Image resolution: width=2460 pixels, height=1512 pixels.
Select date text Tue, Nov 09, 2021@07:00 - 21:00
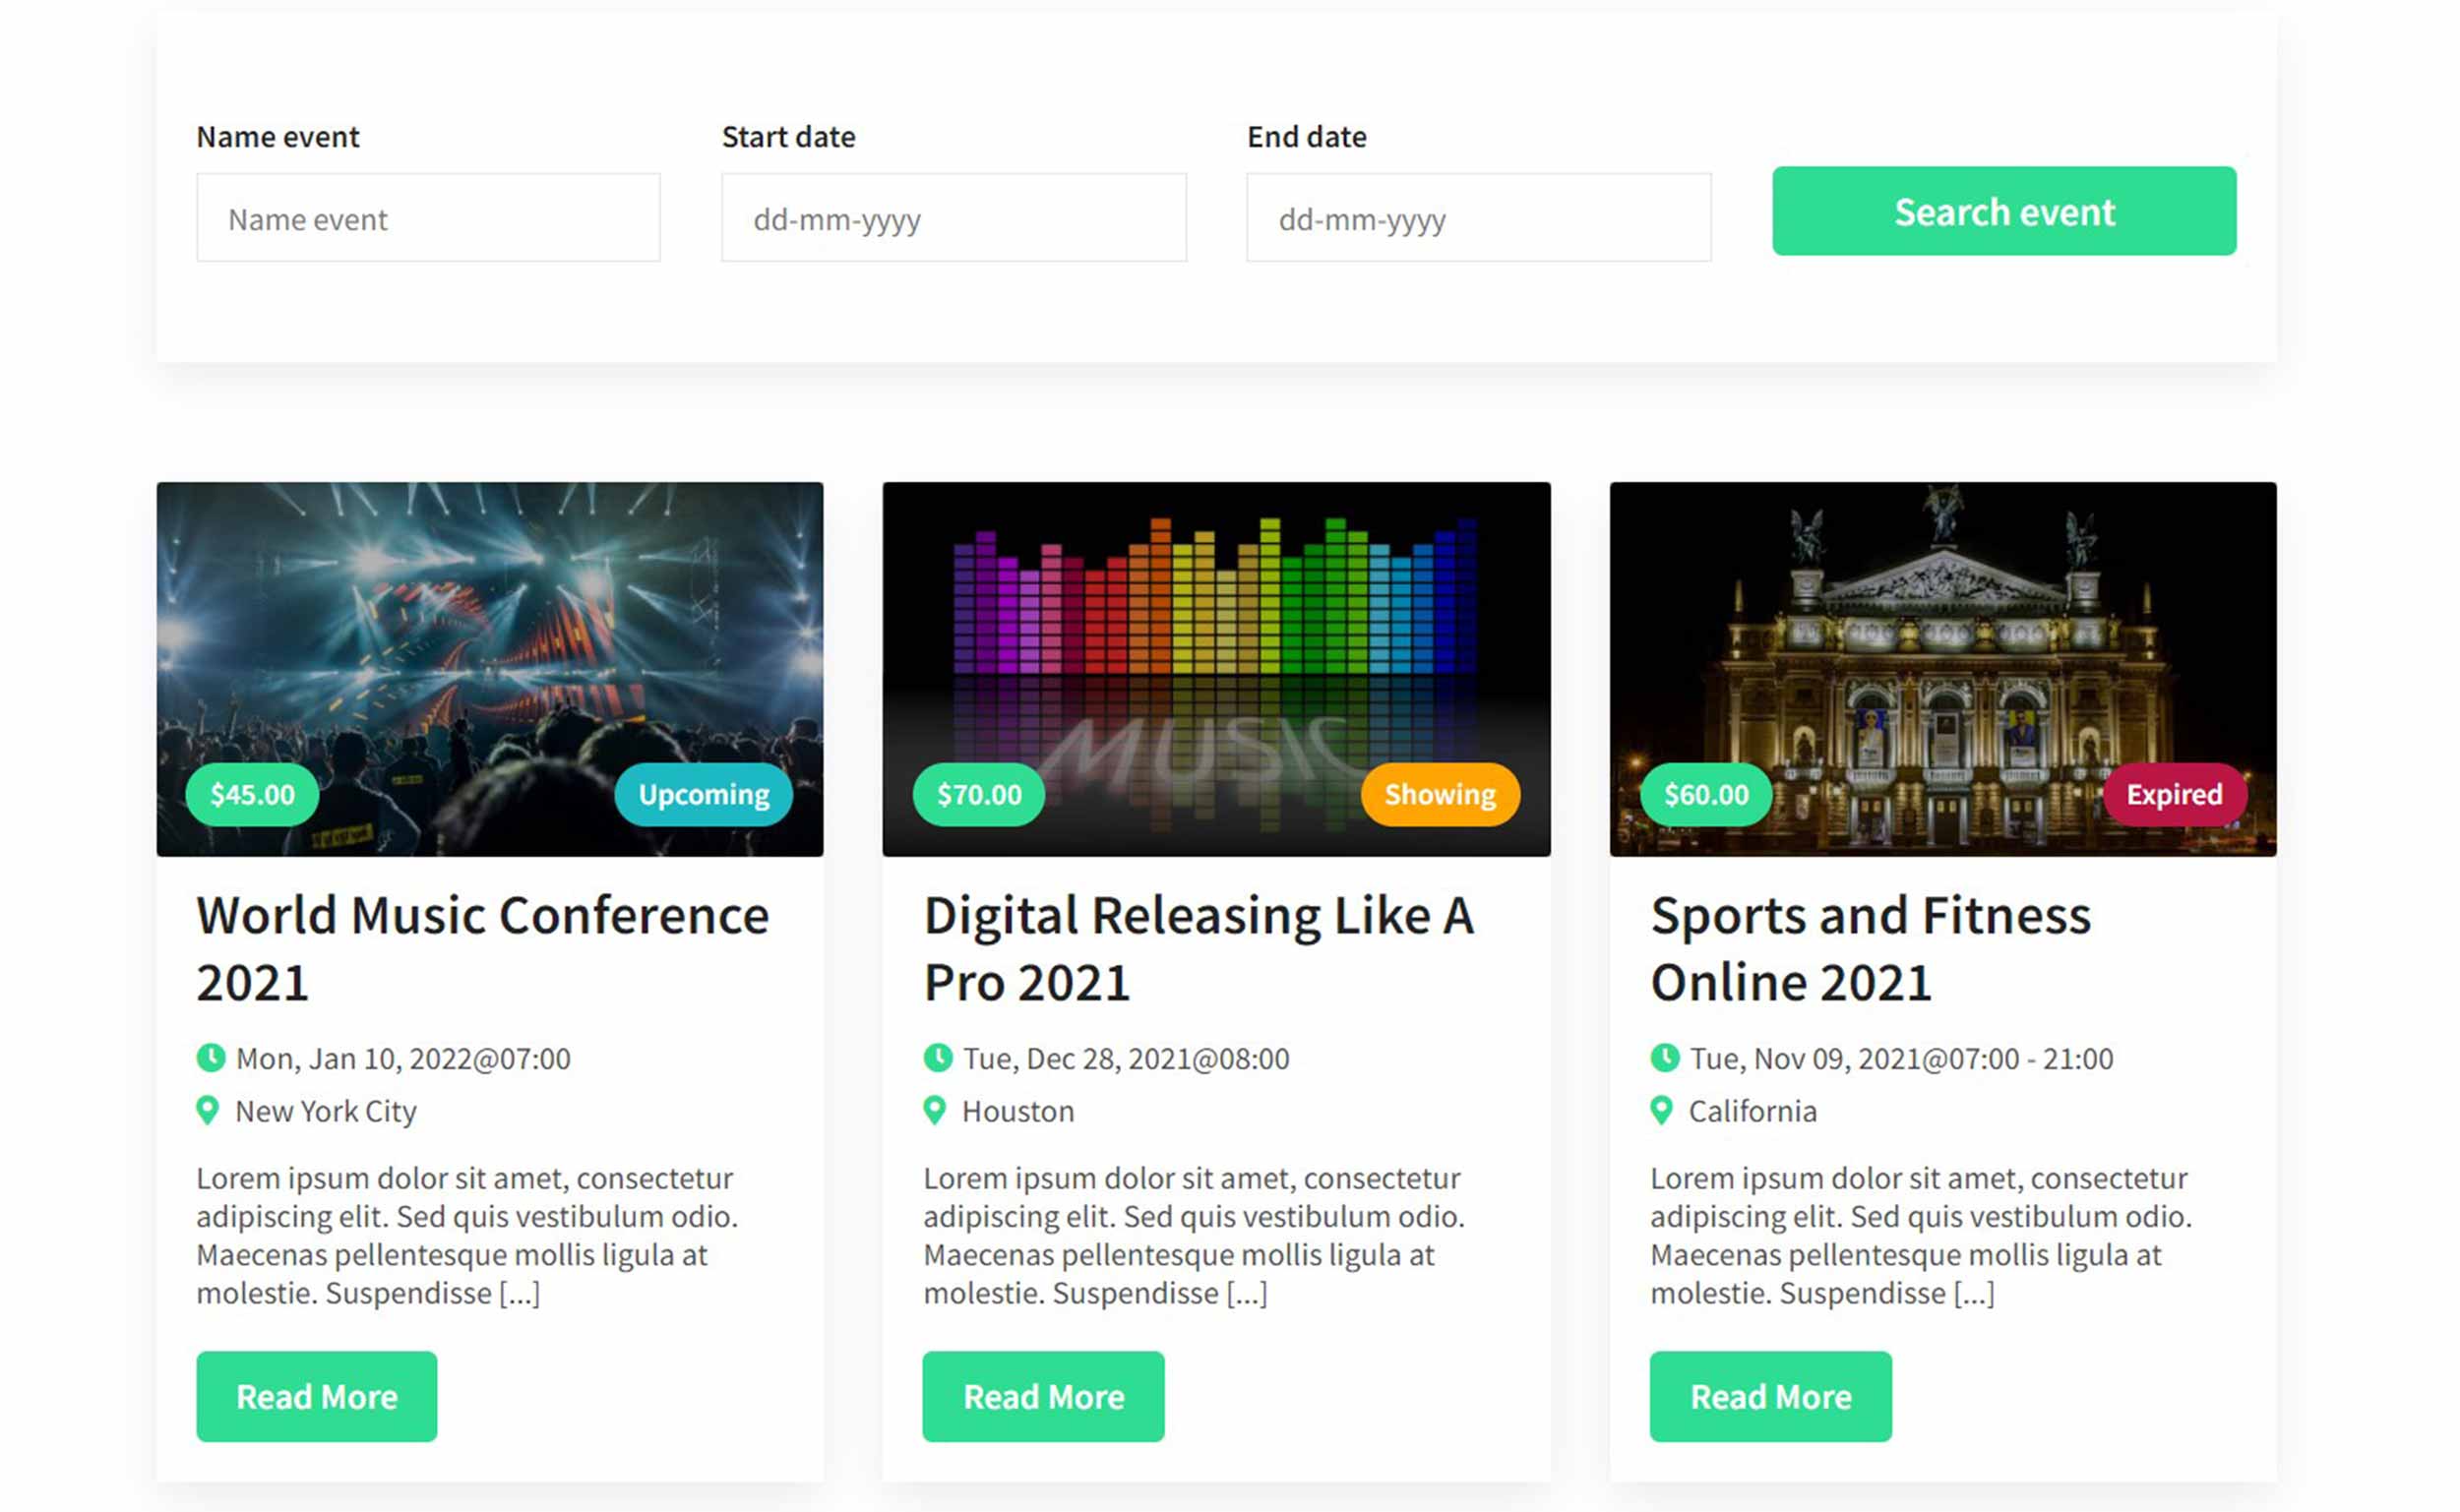tap(1901, 1059)
